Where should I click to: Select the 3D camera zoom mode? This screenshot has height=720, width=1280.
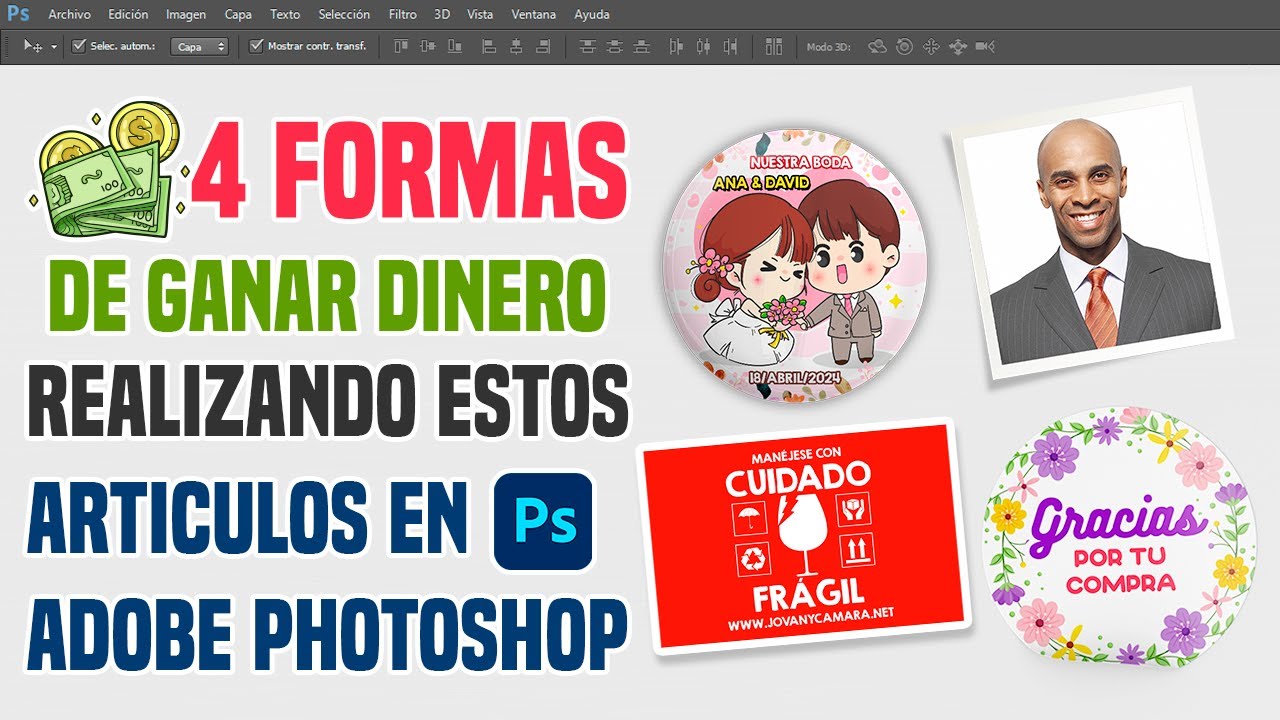pos(985,46)
